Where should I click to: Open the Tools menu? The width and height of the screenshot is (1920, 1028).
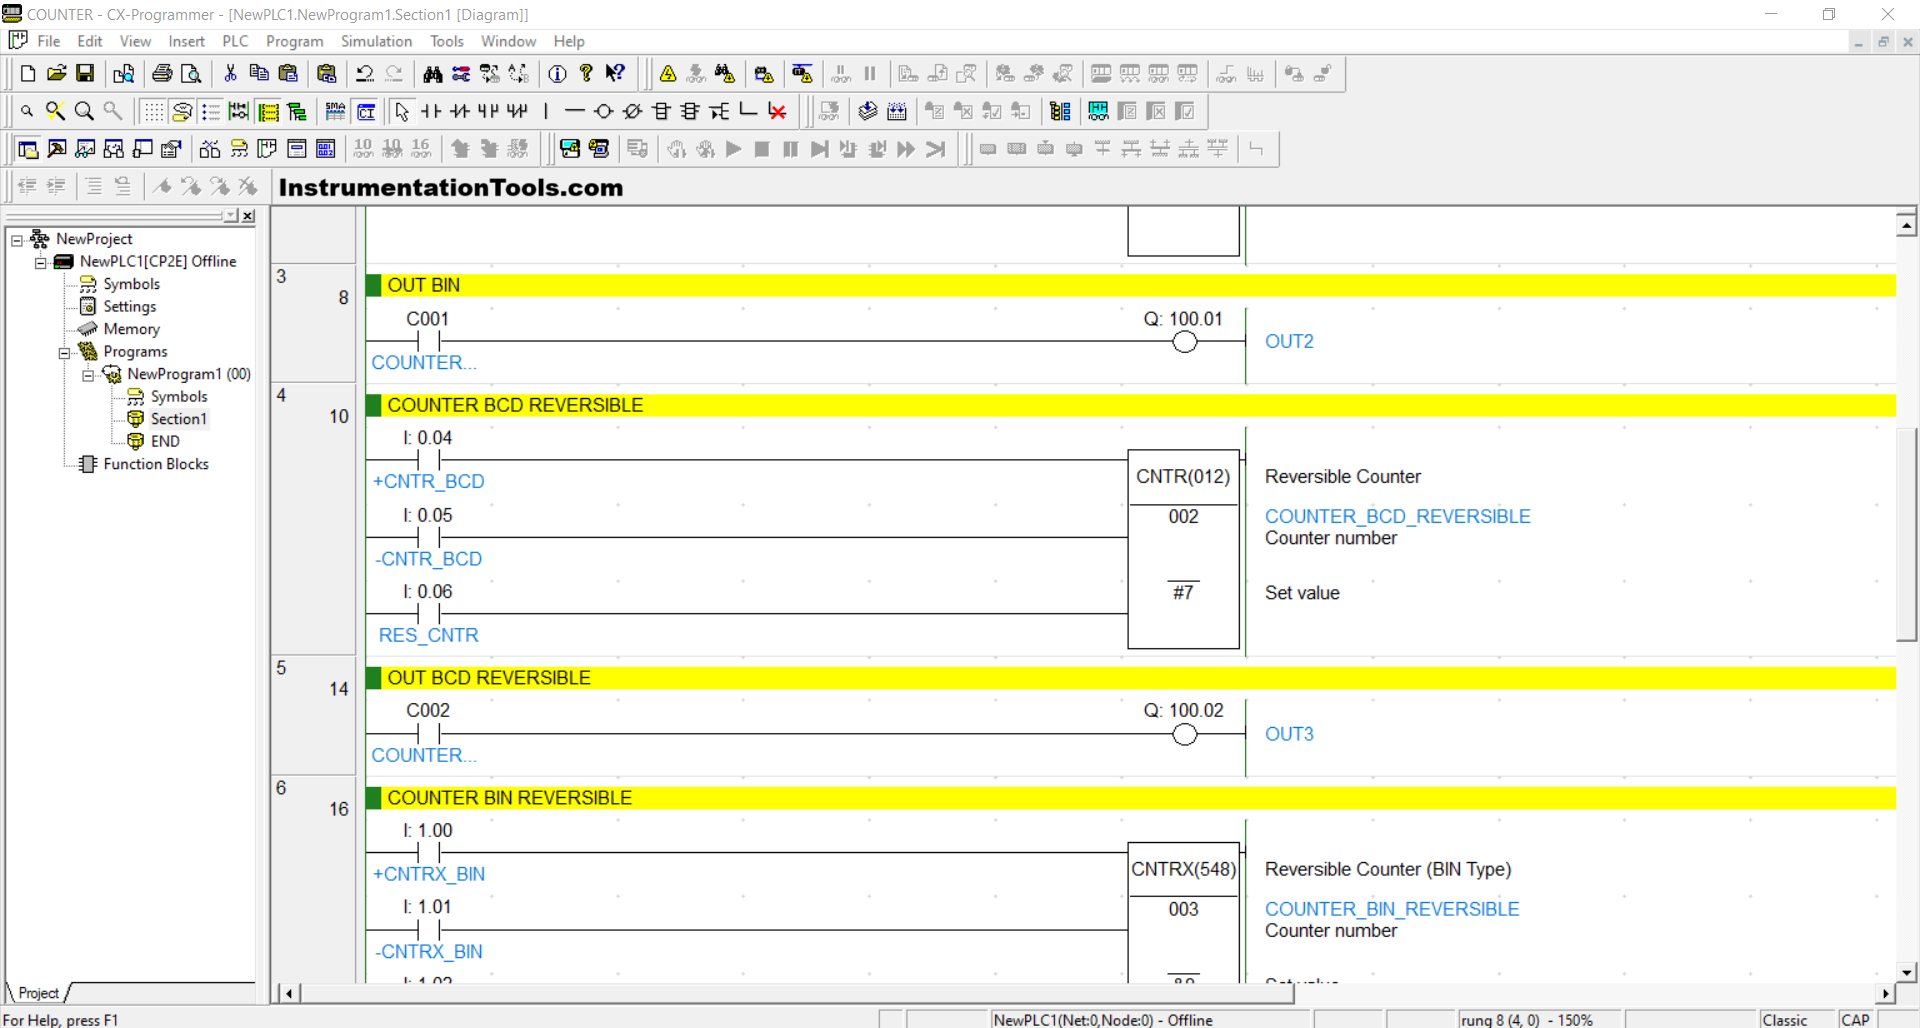click(x=447, y=41)
